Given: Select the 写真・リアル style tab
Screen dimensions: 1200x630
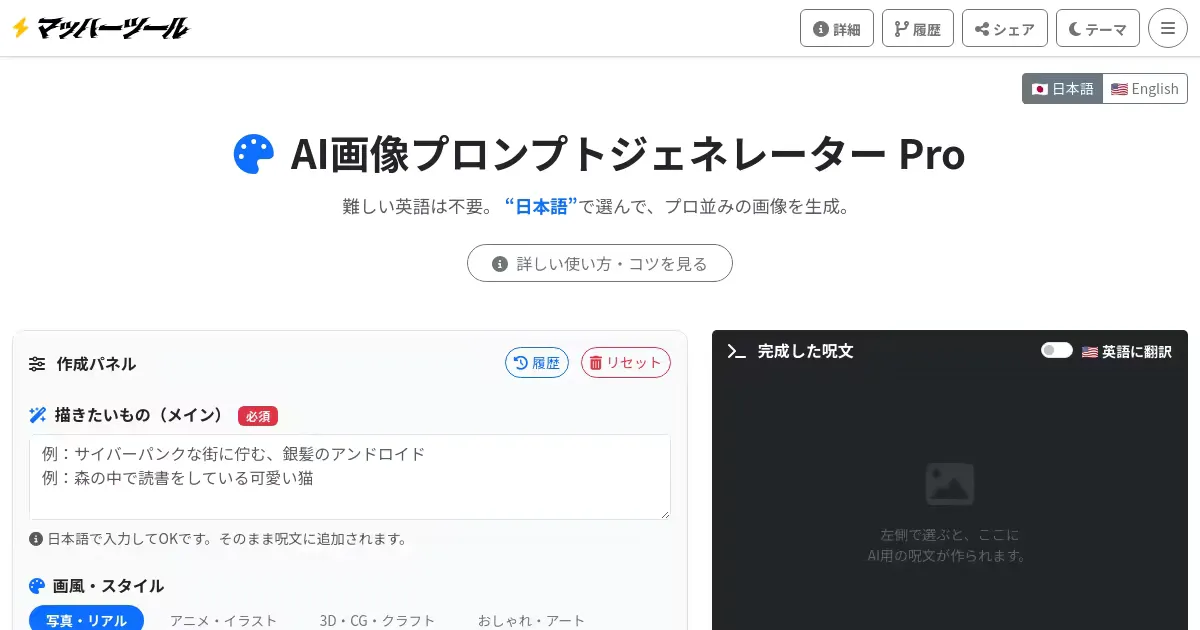Looking at the screenshot, I should click(x=86, y=620).
